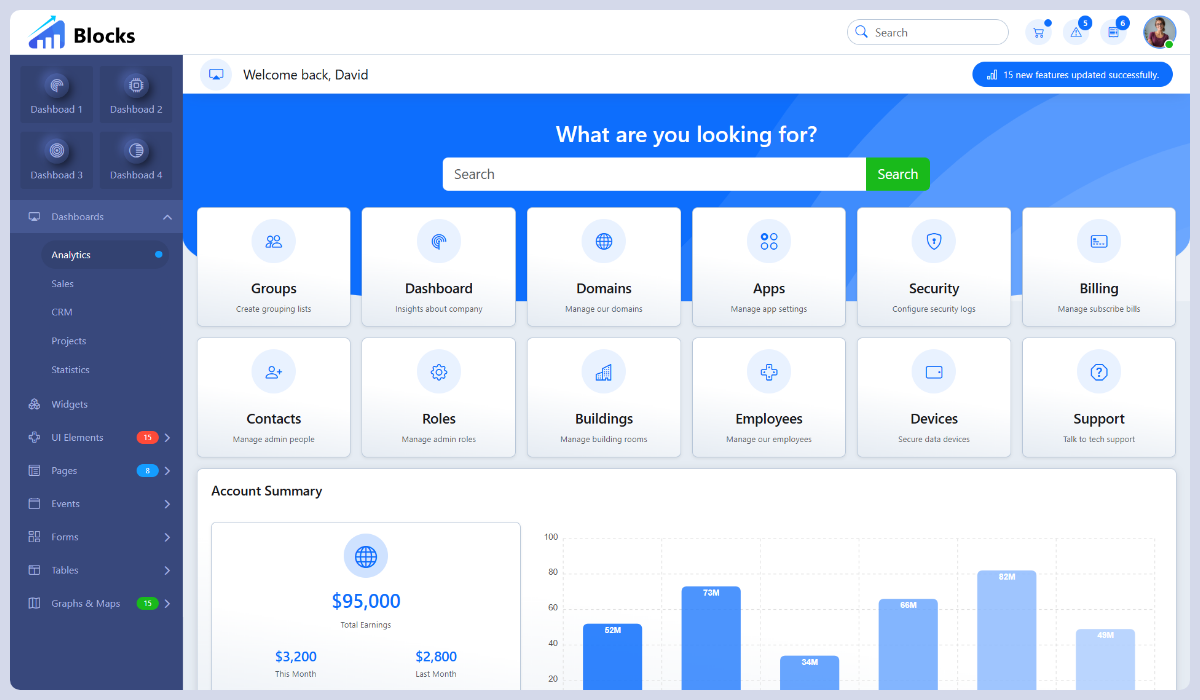This screenshot has height=700, width=1200.
Task: Click David's profile avatar
Action: tap(1158, 31)
